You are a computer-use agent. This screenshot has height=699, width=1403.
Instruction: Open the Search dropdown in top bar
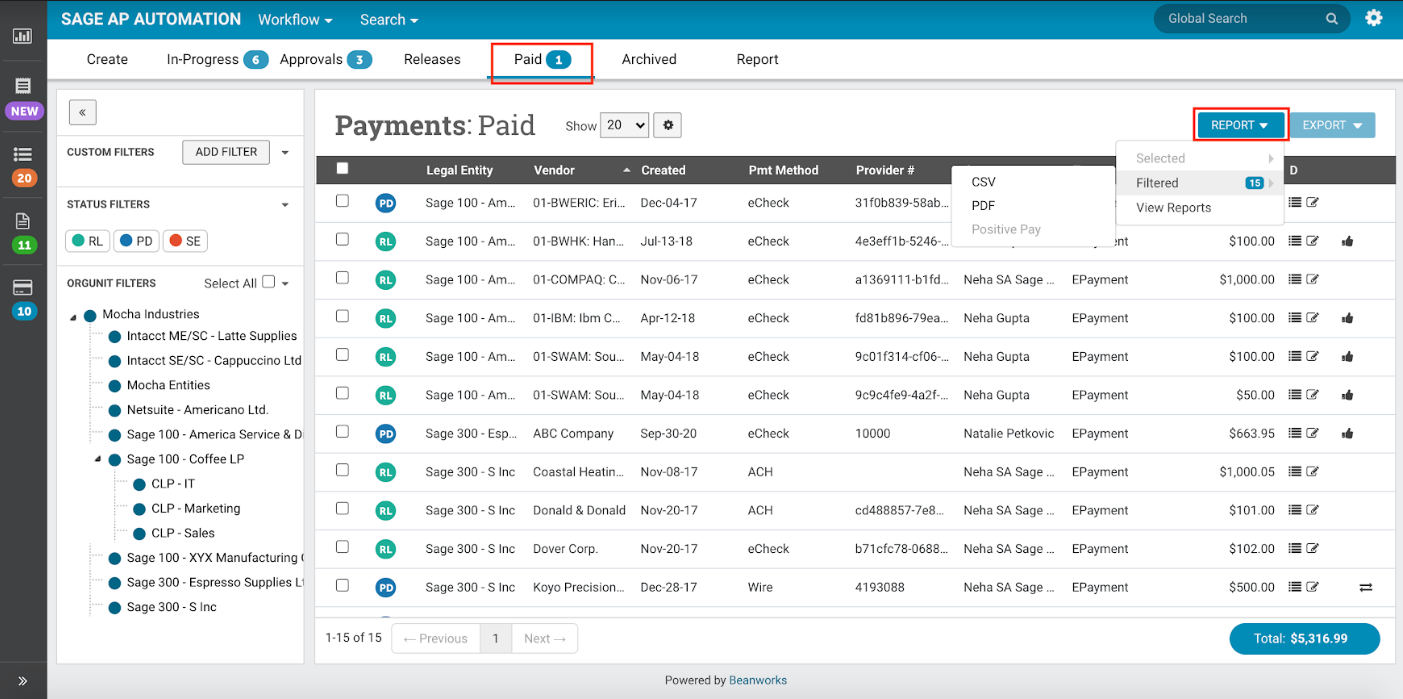coord(389,19)
